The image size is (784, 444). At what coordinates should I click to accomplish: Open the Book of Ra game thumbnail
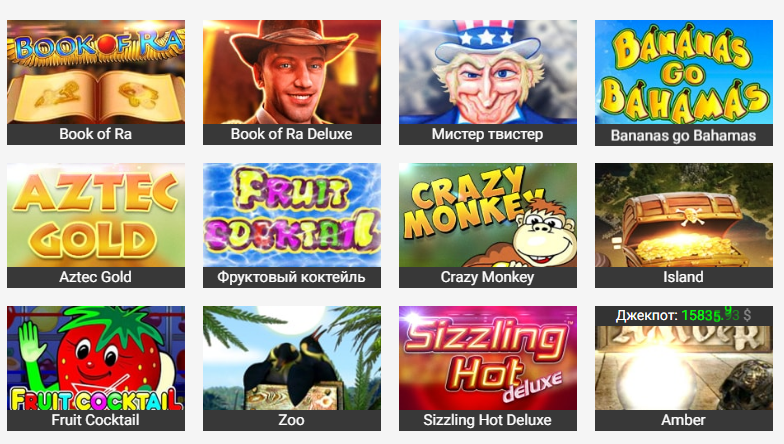click(96, 72)
